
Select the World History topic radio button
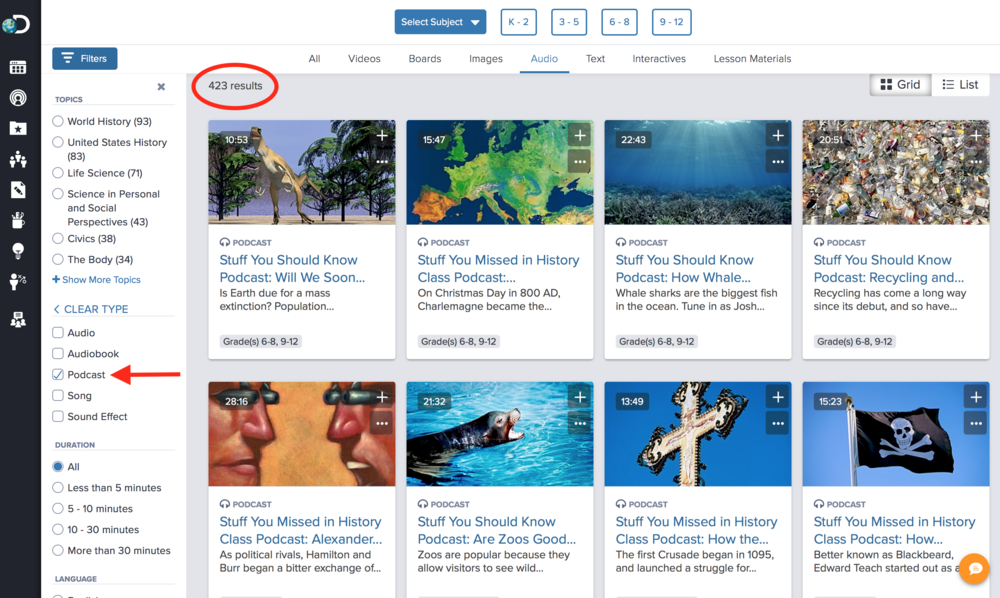click(x=58, y=121)
